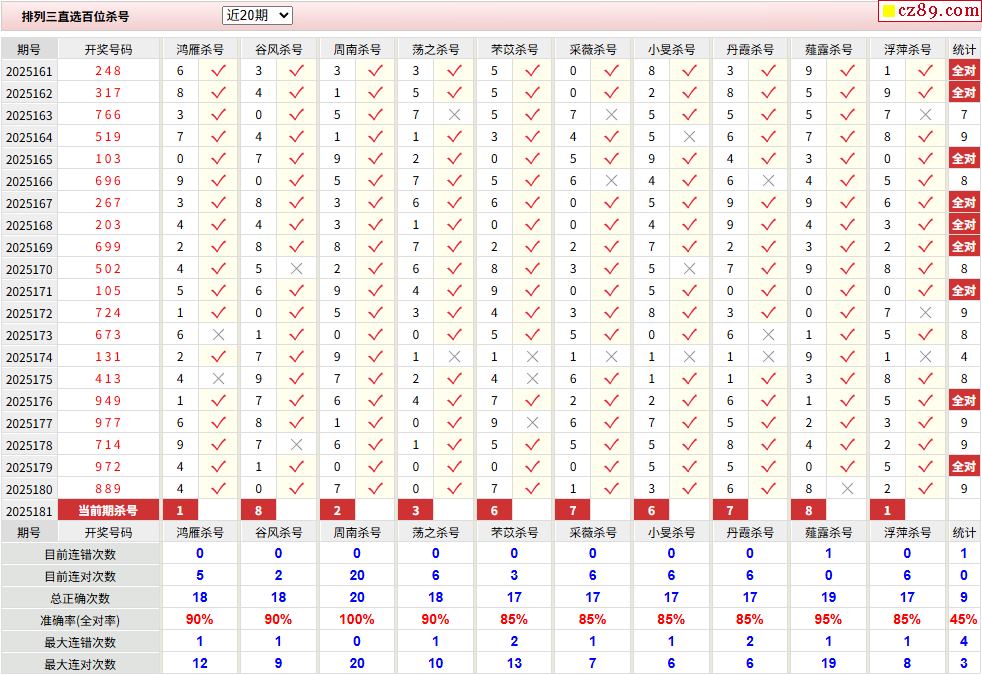This screenshot has height=675, width=982.
Task: Click the 全对 badge in row 2025171
Action: click(x=964, y=291)
